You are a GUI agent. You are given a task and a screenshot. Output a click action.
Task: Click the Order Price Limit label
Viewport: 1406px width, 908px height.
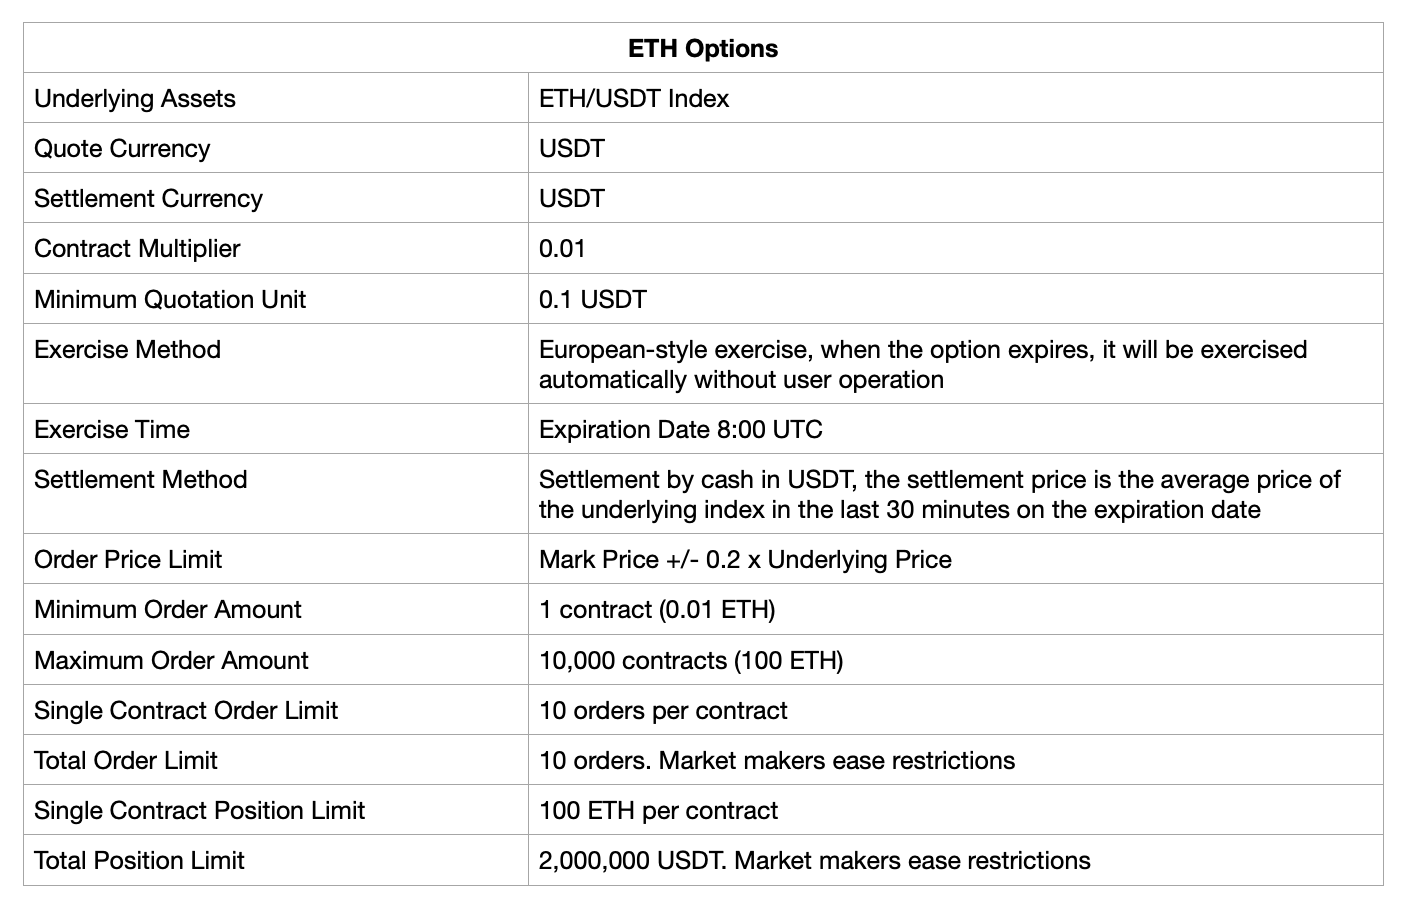click(128, 559)
